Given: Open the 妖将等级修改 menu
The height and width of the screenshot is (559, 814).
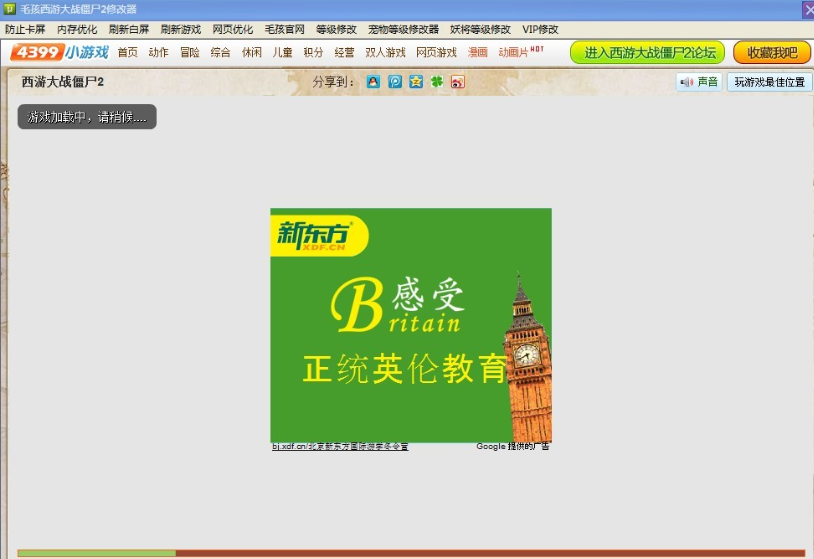Looking at the screenshot, I should tap(480, 30).
